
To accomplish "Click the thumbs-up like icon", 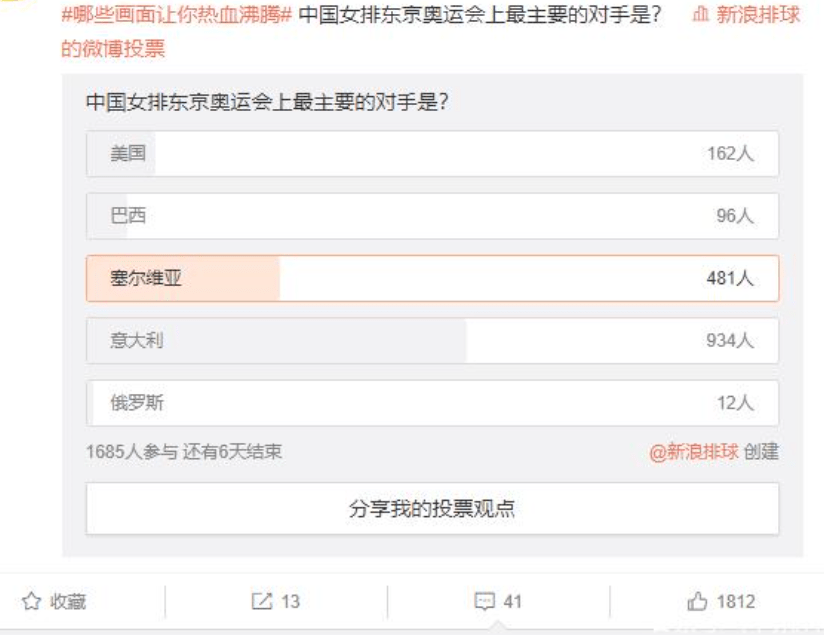I will [697, 601].
